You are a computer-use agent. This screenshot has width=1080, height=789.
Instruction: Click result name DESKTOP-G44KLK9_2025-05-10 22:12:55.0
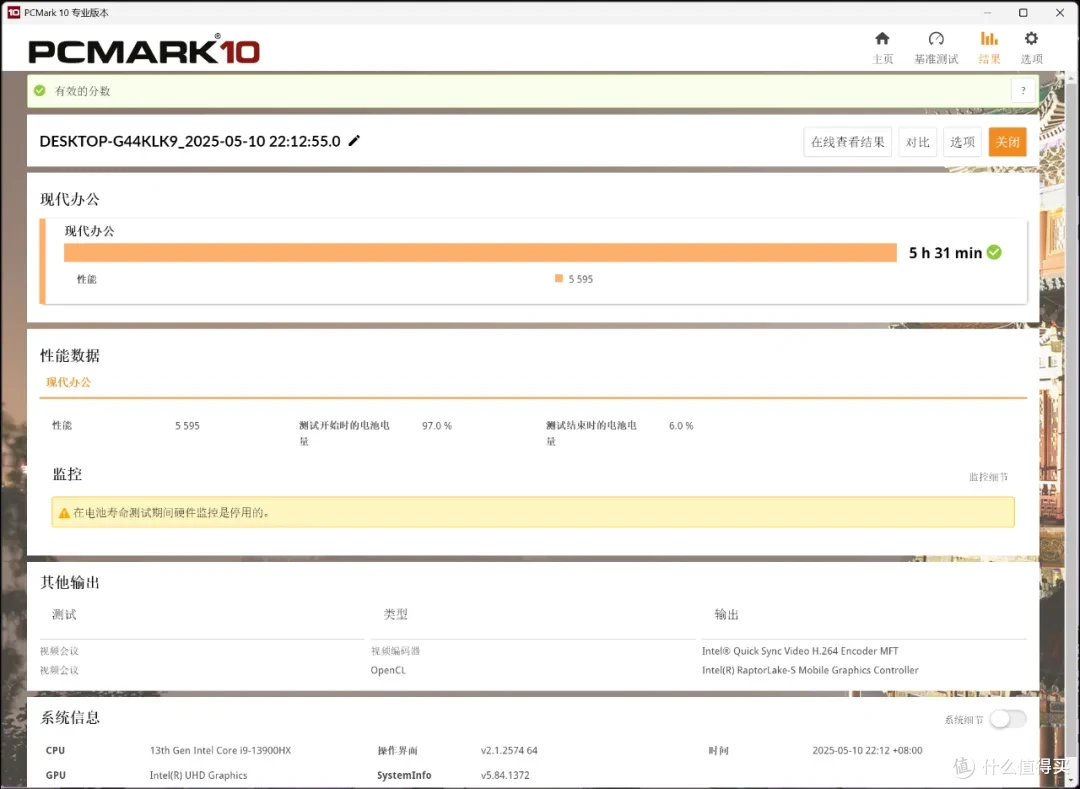[190, 141]
